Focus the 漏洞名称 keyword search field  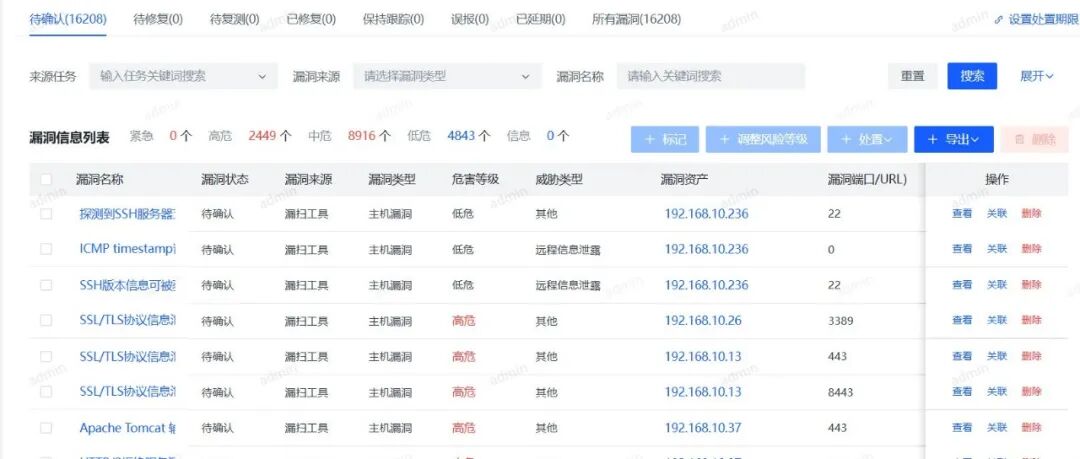tap(711, 76)
